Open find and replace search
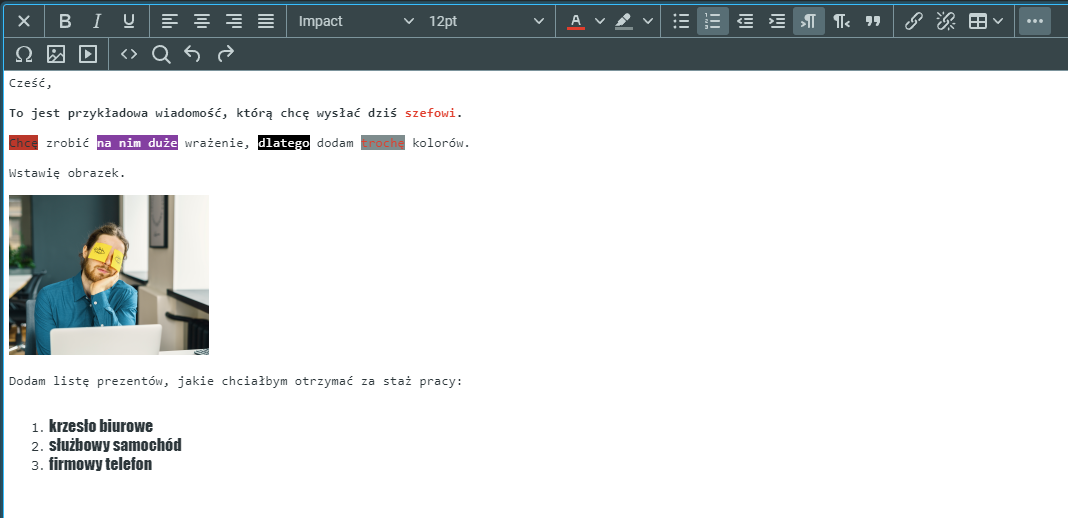The width and height of the screenshot is (1068, 518). pyautogui.click(x=160, y=54)
